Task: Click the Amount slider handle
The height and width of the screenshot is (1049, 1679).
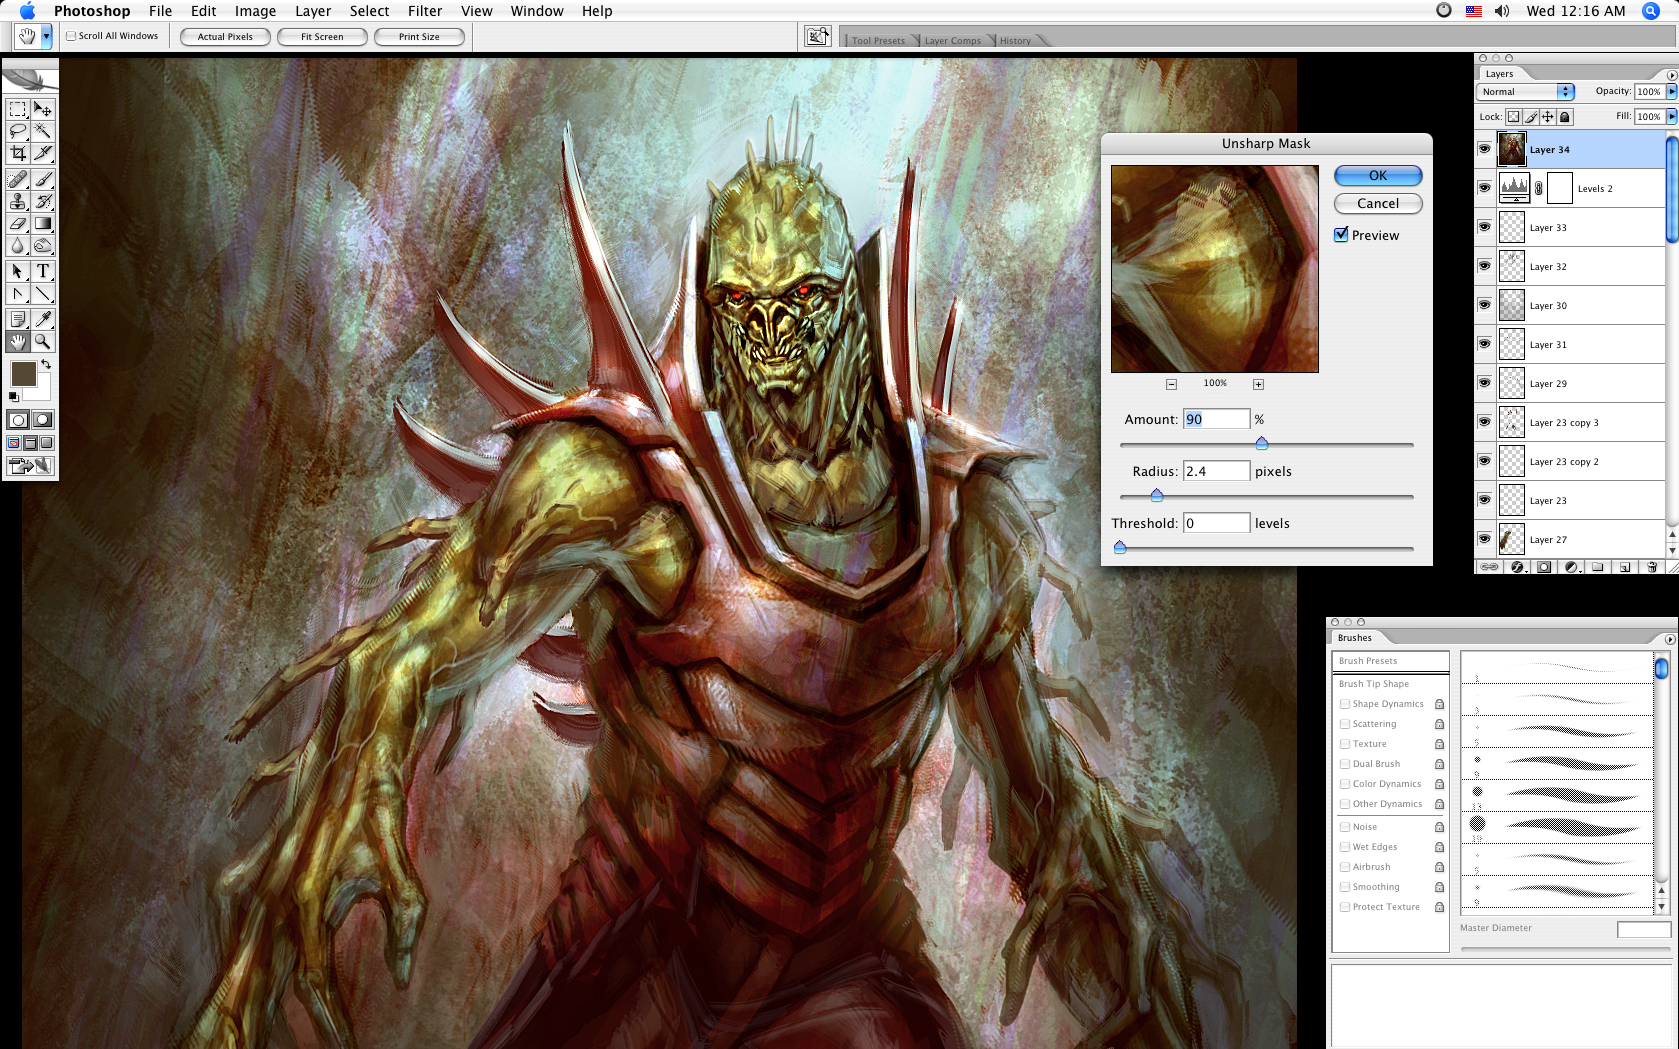Action: tap(1261, 443)
